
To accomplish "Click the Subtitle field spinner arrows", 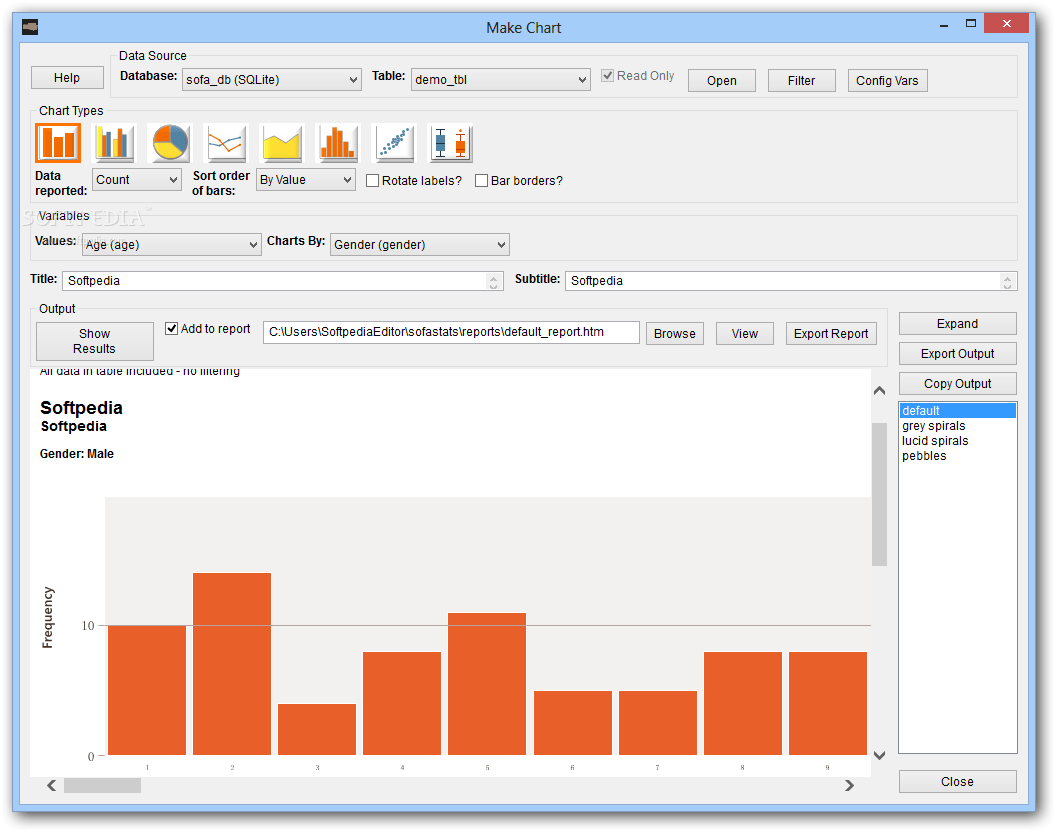I will tap(1008, 281).
